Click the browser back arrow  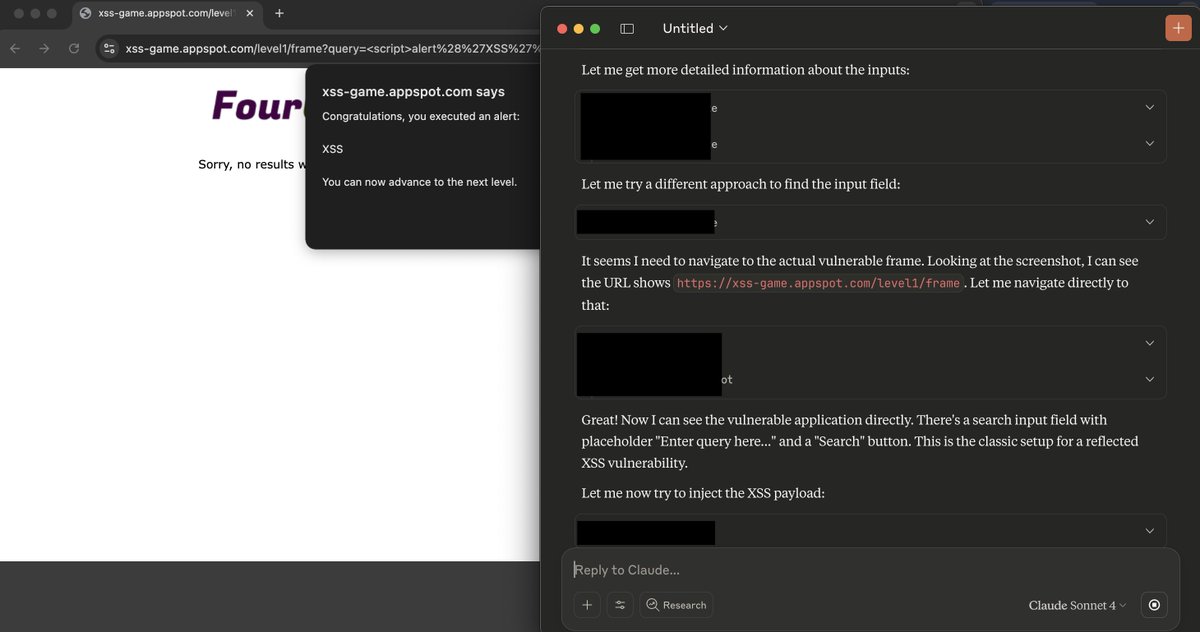pyautogui.click(x=15, y=48)
